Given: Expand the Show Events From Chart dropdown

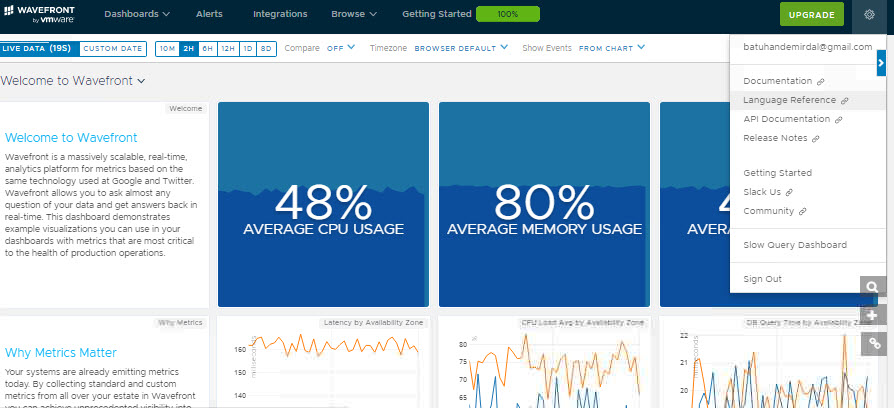Looking at the screenshot, I should pos(611,47).
